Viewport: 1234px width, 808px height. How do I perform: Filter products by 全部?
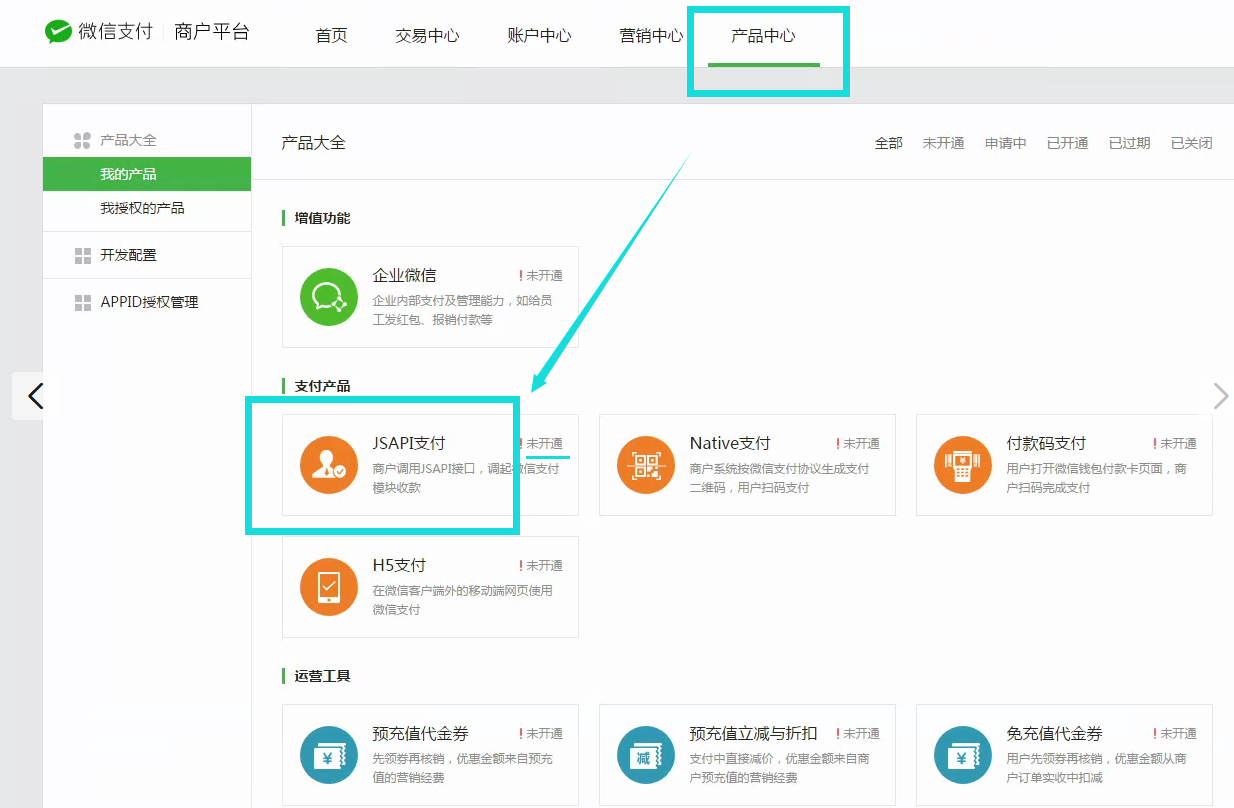point(889,143)
